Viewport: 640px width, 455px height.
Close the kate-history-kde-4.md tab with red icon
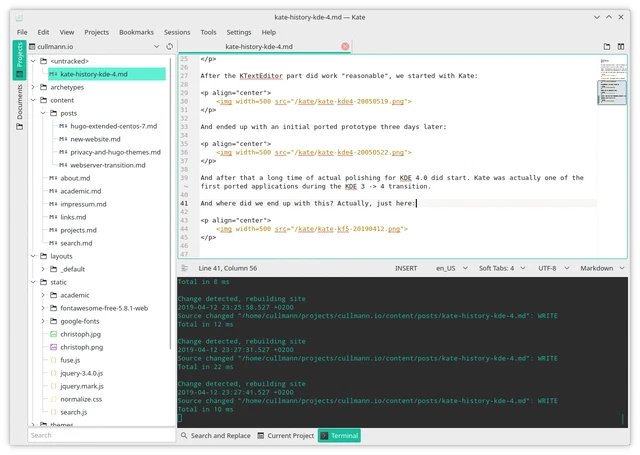345,47
